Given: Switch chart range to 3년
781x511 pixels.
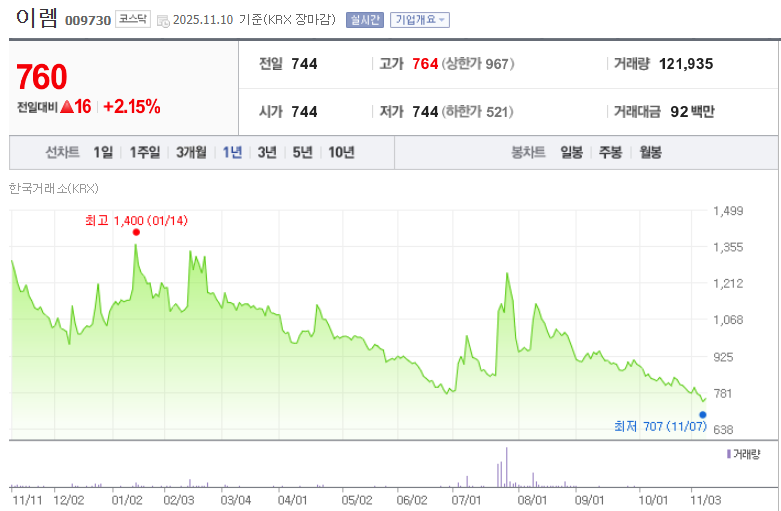Looking at the screenshot, I should click(x=267, y=152).
